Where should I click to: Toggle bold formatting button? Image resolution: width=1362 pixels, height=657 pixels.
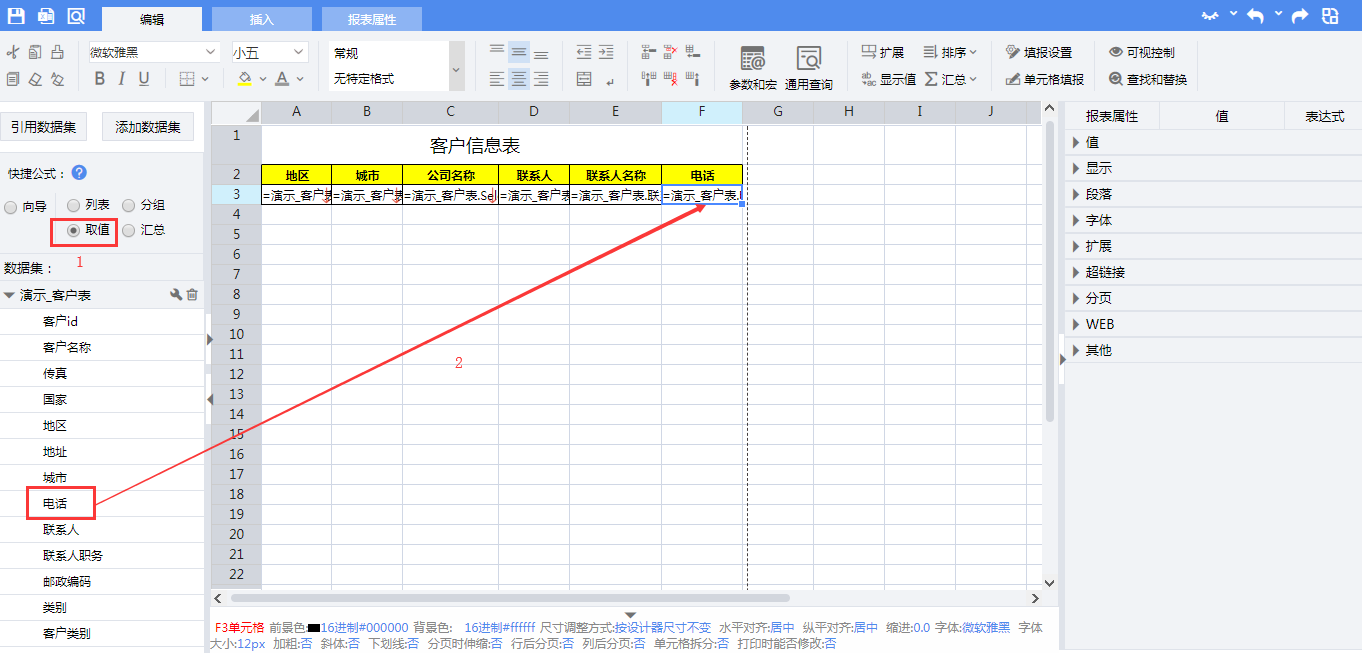[x=99, y=79]
